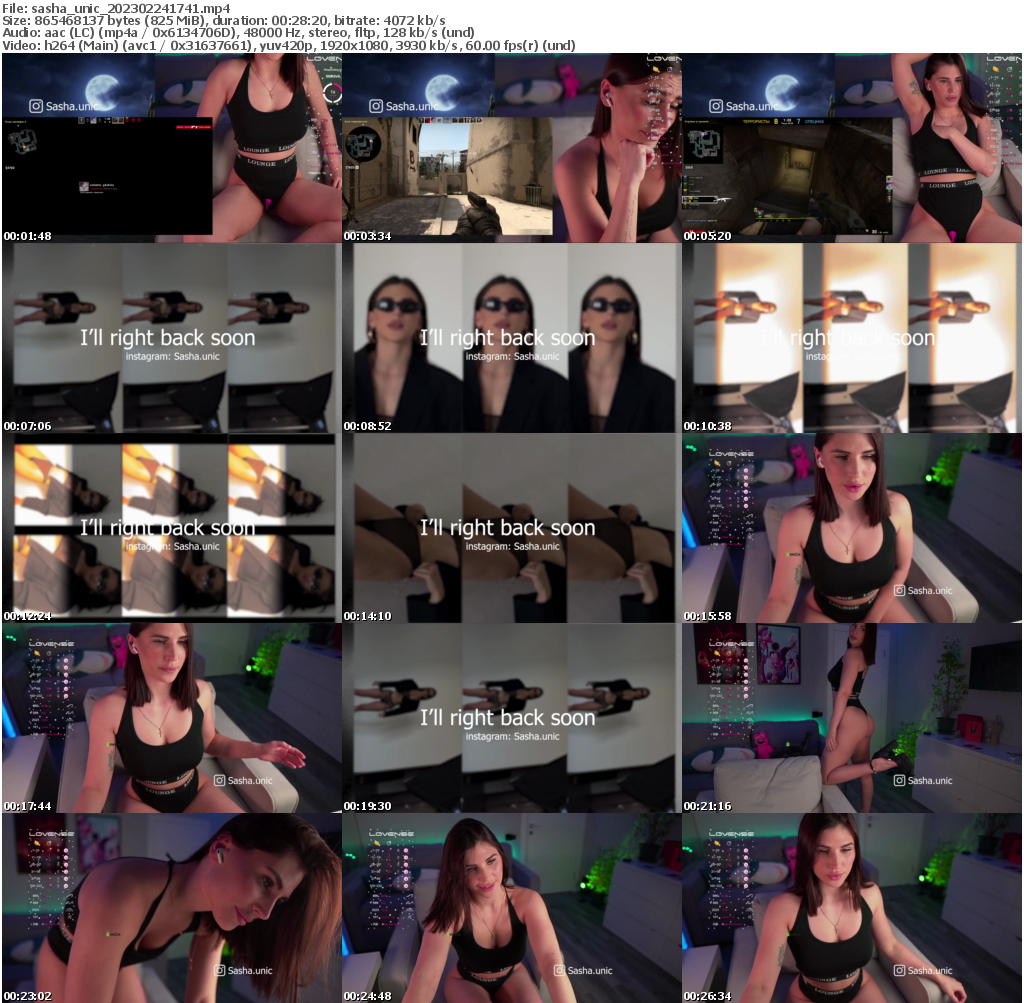Click the kill-feed banner in the CS:GO HUD

tap(192, 127)
